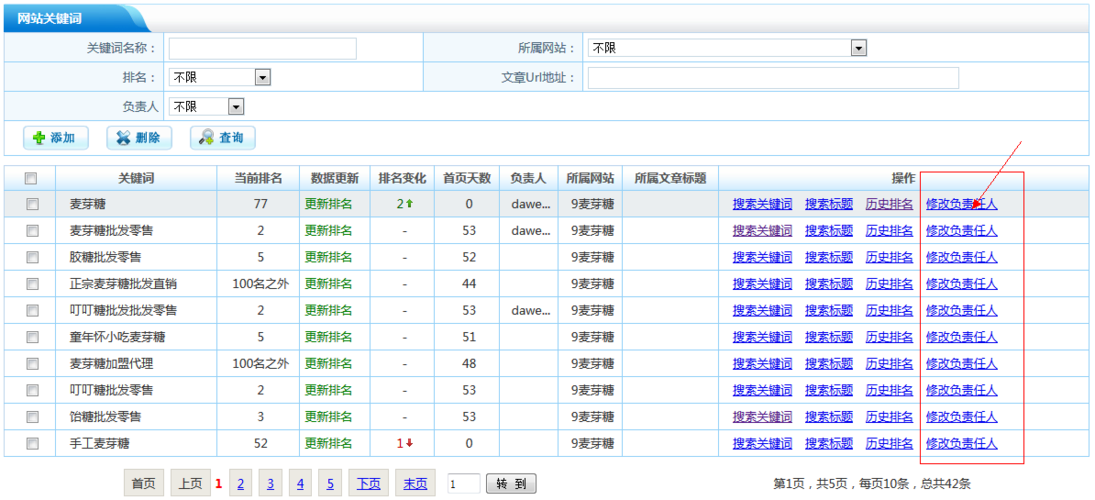Click 修改负责任人 for 手工麦芽糖 row

tap(962, 443)
